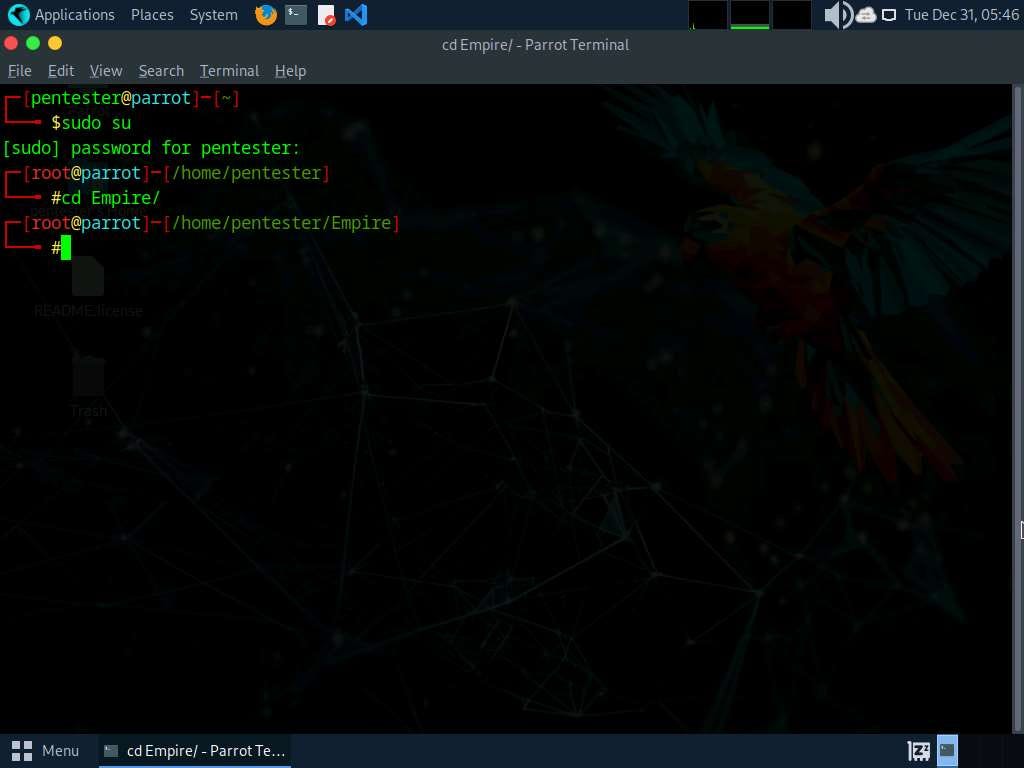Open the Firefox browser launcher

click(266, 14)
